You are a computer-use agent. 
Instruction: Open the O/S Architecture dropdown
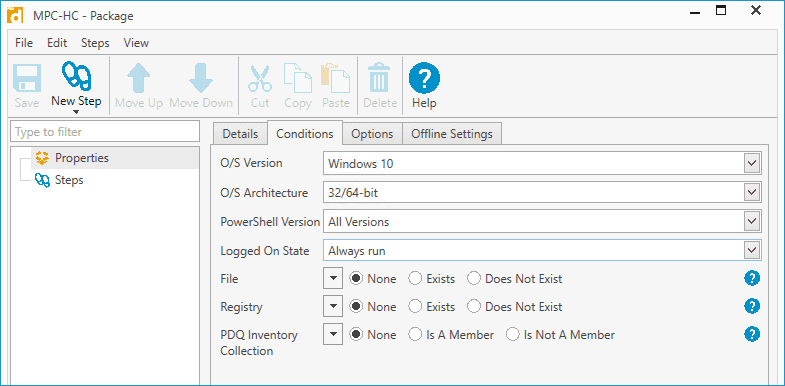click(751, 193)
